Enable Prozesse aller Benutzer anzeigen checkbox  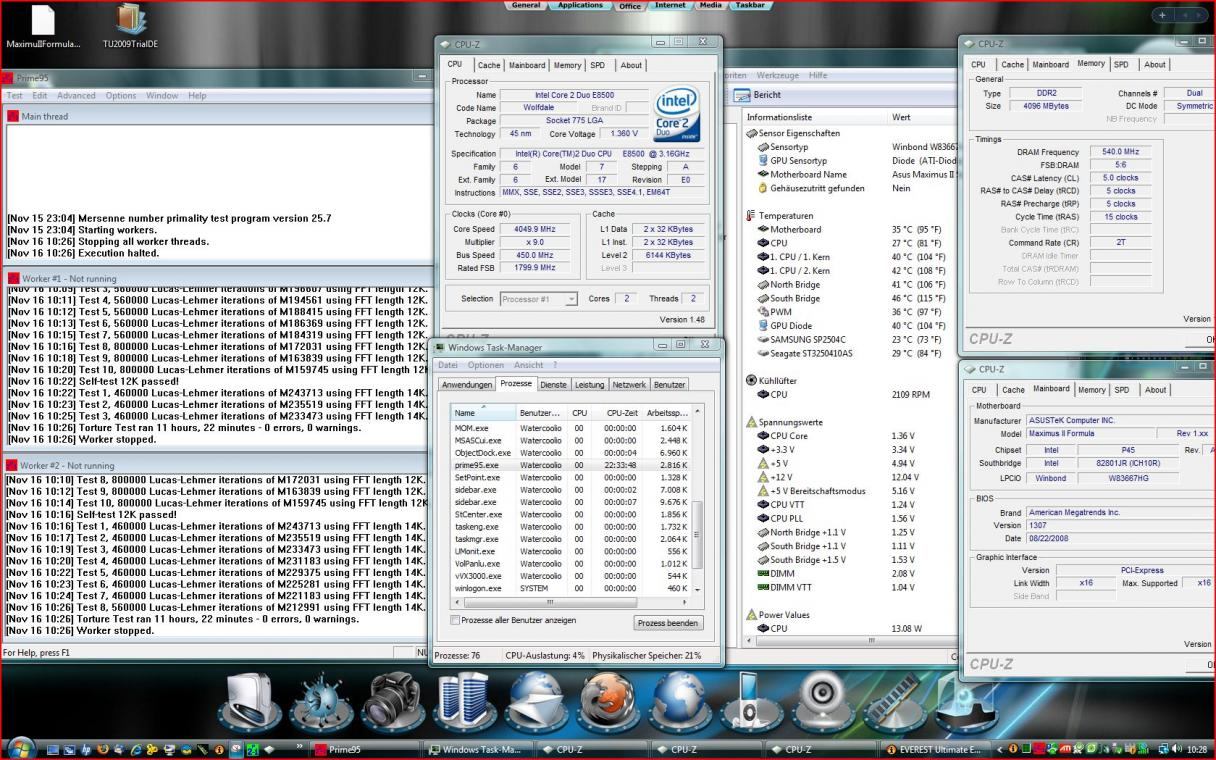tap(456, 620)
